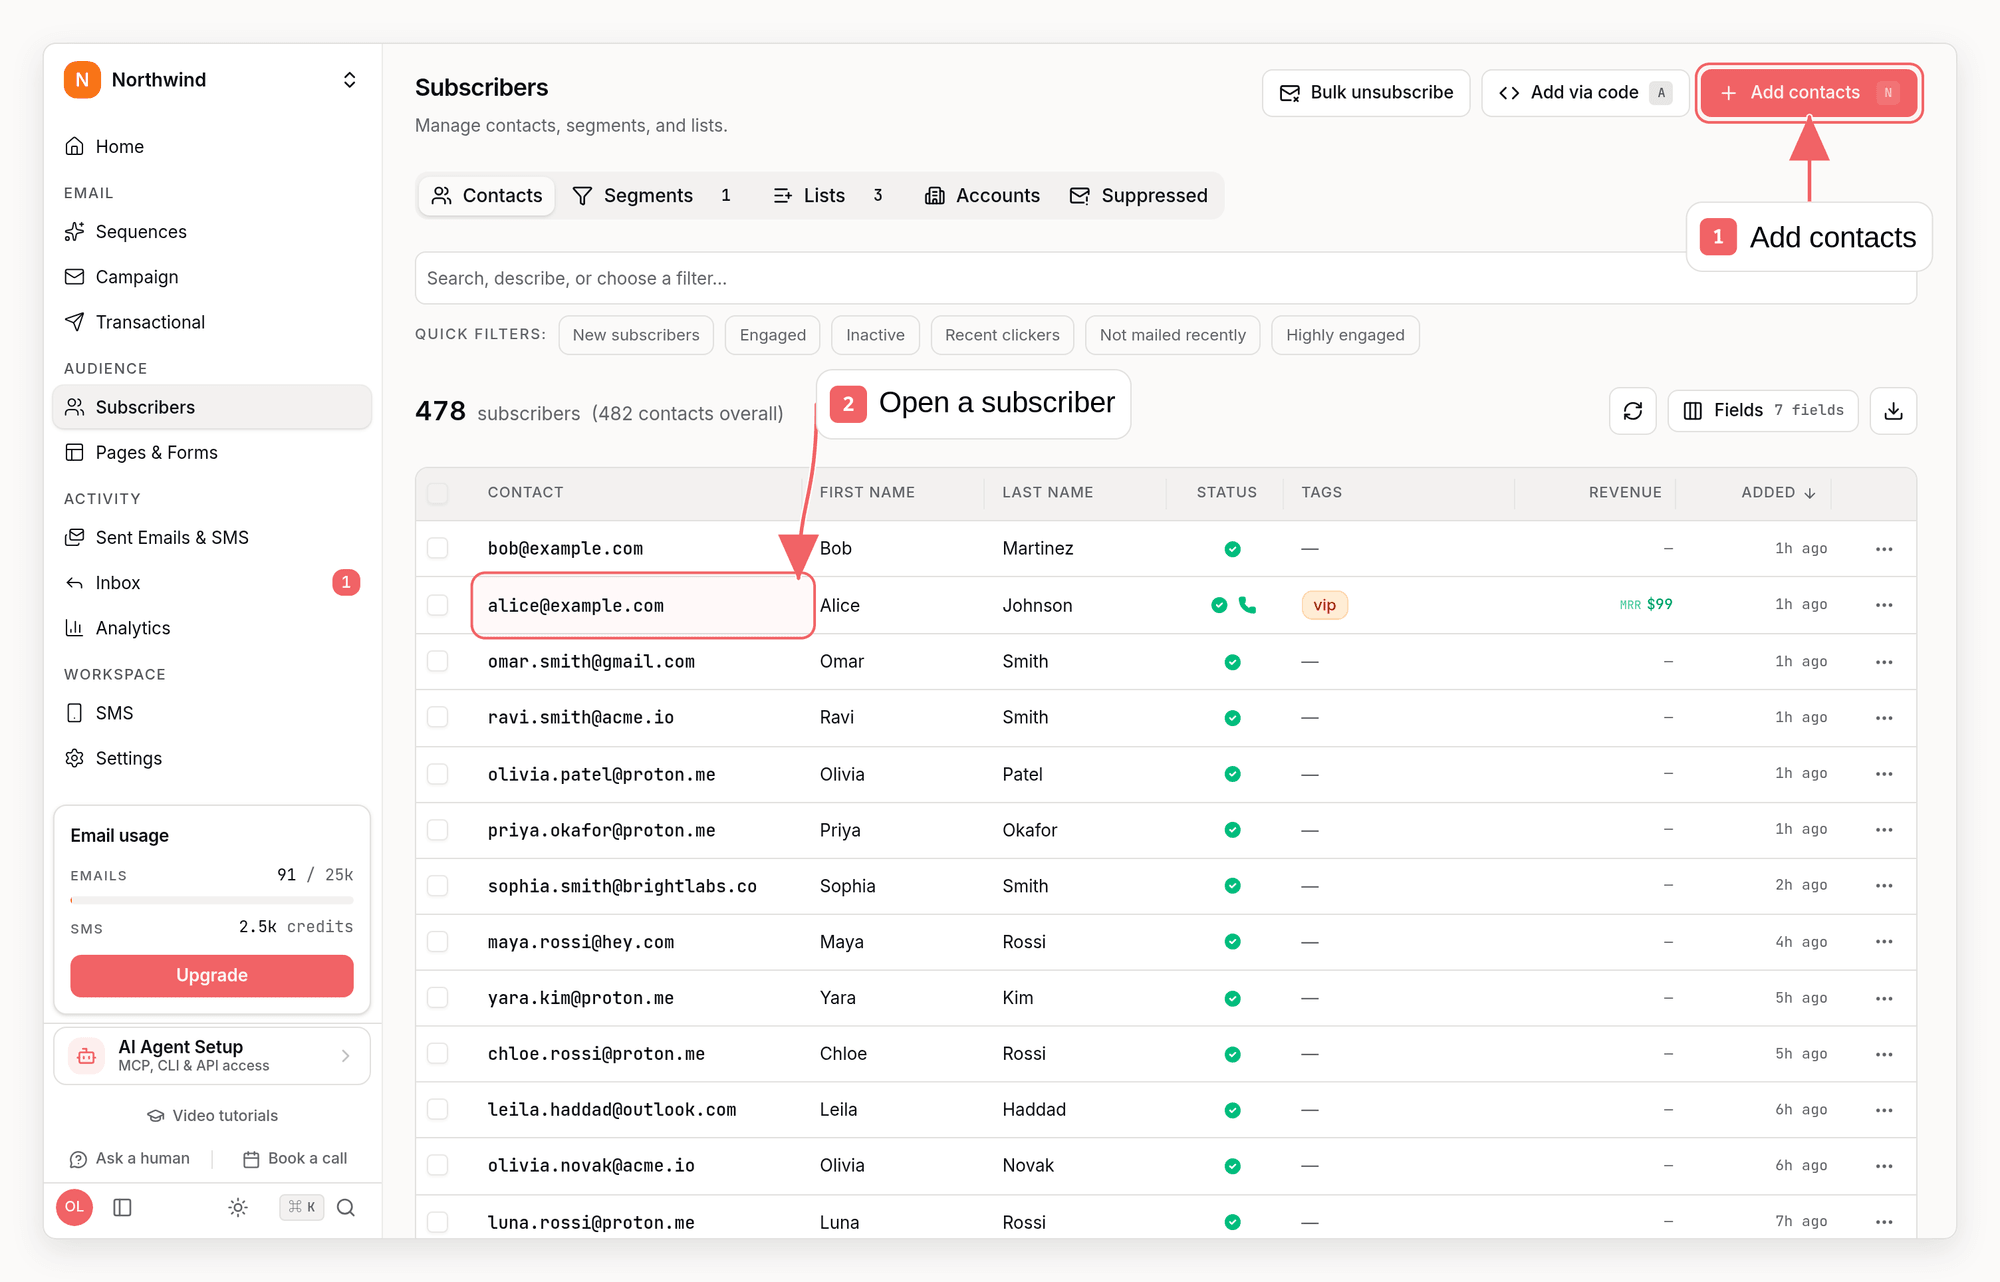
Task: Open row actions for maya.rossi@hey.com
Action: [x=1884, y=942]
